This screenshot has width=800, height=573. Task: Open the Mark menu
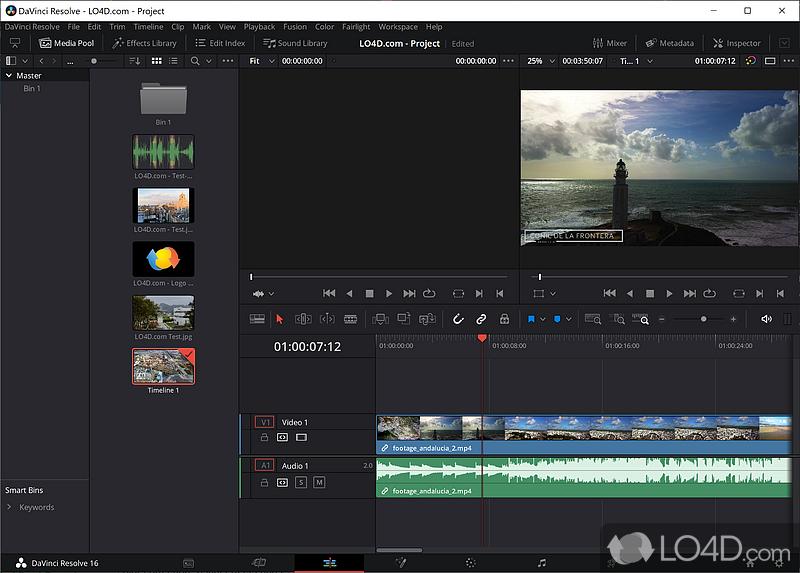coord(202,27)
